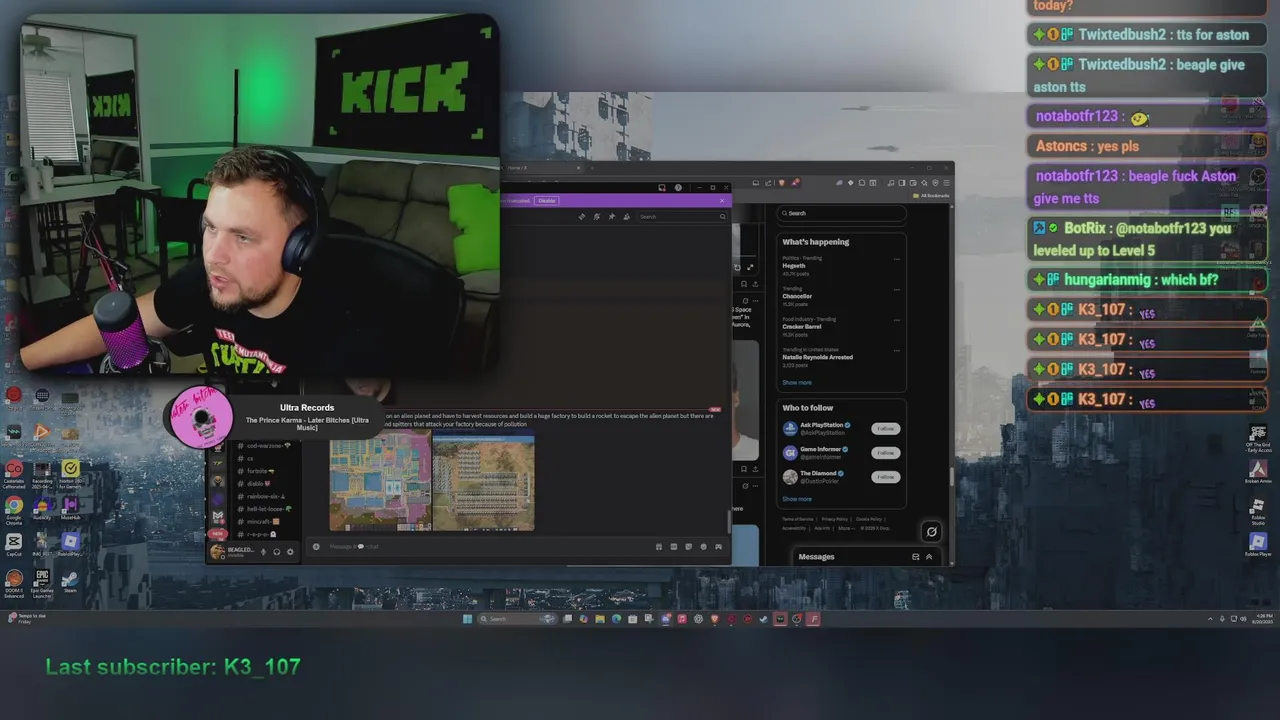Open the sticker picker in Discord
This screenshot has height=720, width=1280.
(x=688, y=546)
